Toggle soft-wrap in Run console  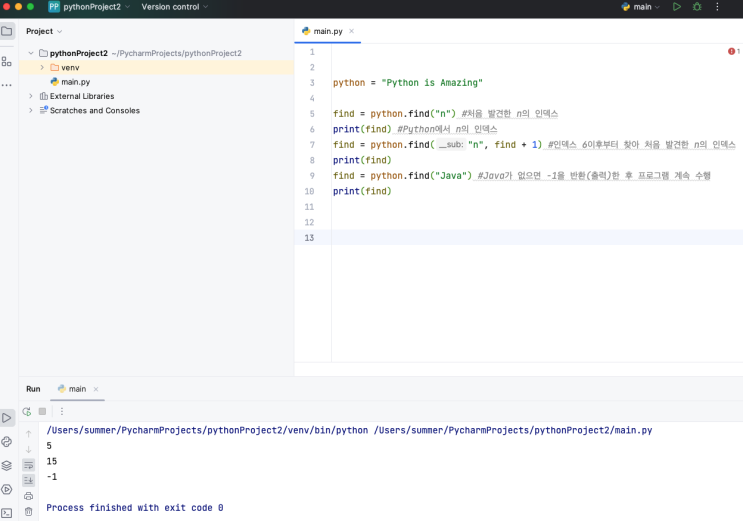pyautogui.click(x=28, y=465)
